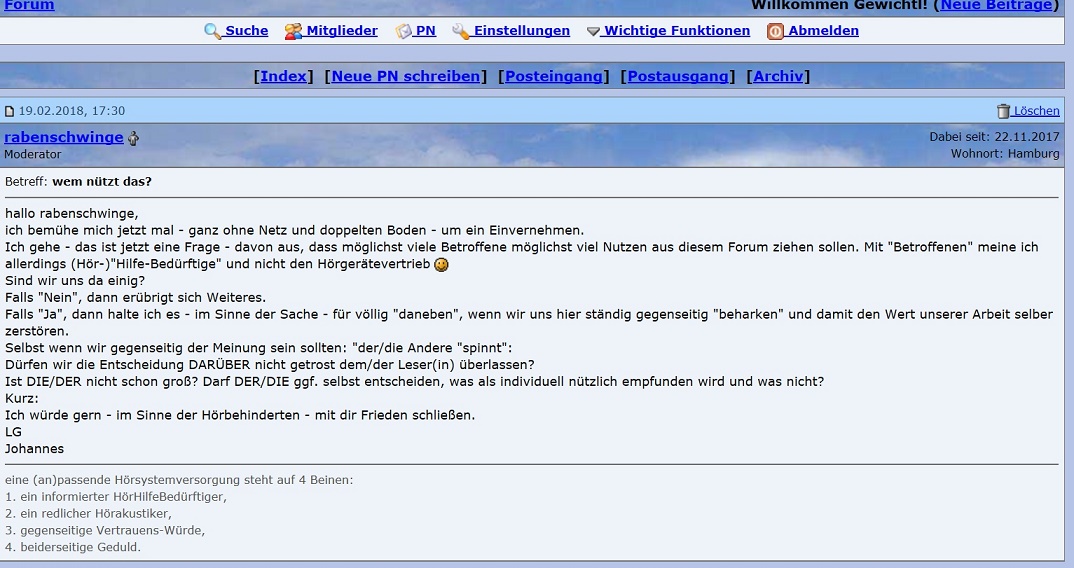This screenshot has height=568, width=1074.
Task: Click the post icon before the date 19.02.2018
Action: (x=10, y=111)
